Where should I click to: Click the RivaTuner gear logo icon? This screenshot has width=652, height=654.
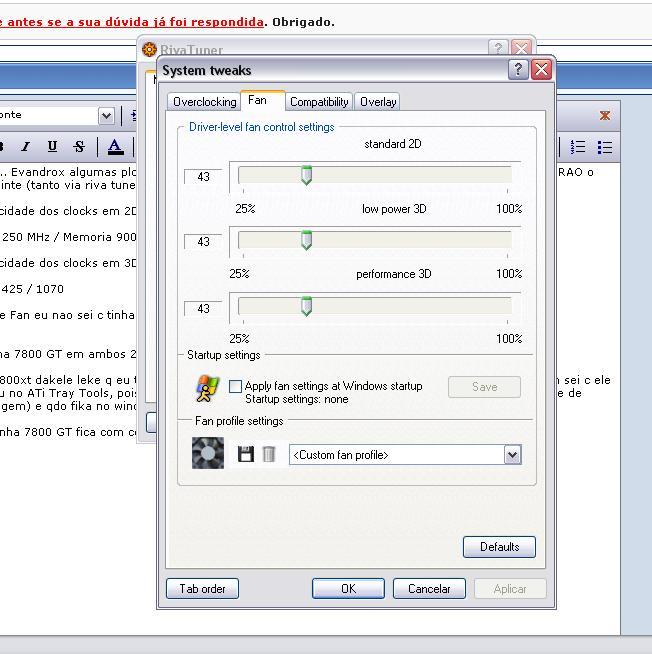[x=149, y=49]
